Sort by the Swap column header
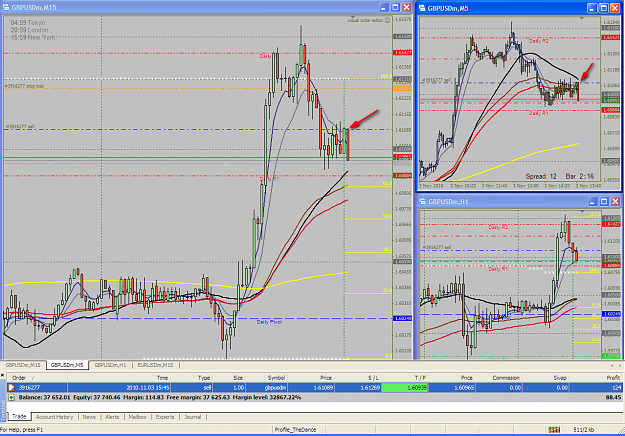The width and height of the screenshot is (625, 436). pyautogui.click(x=546, y=378)
